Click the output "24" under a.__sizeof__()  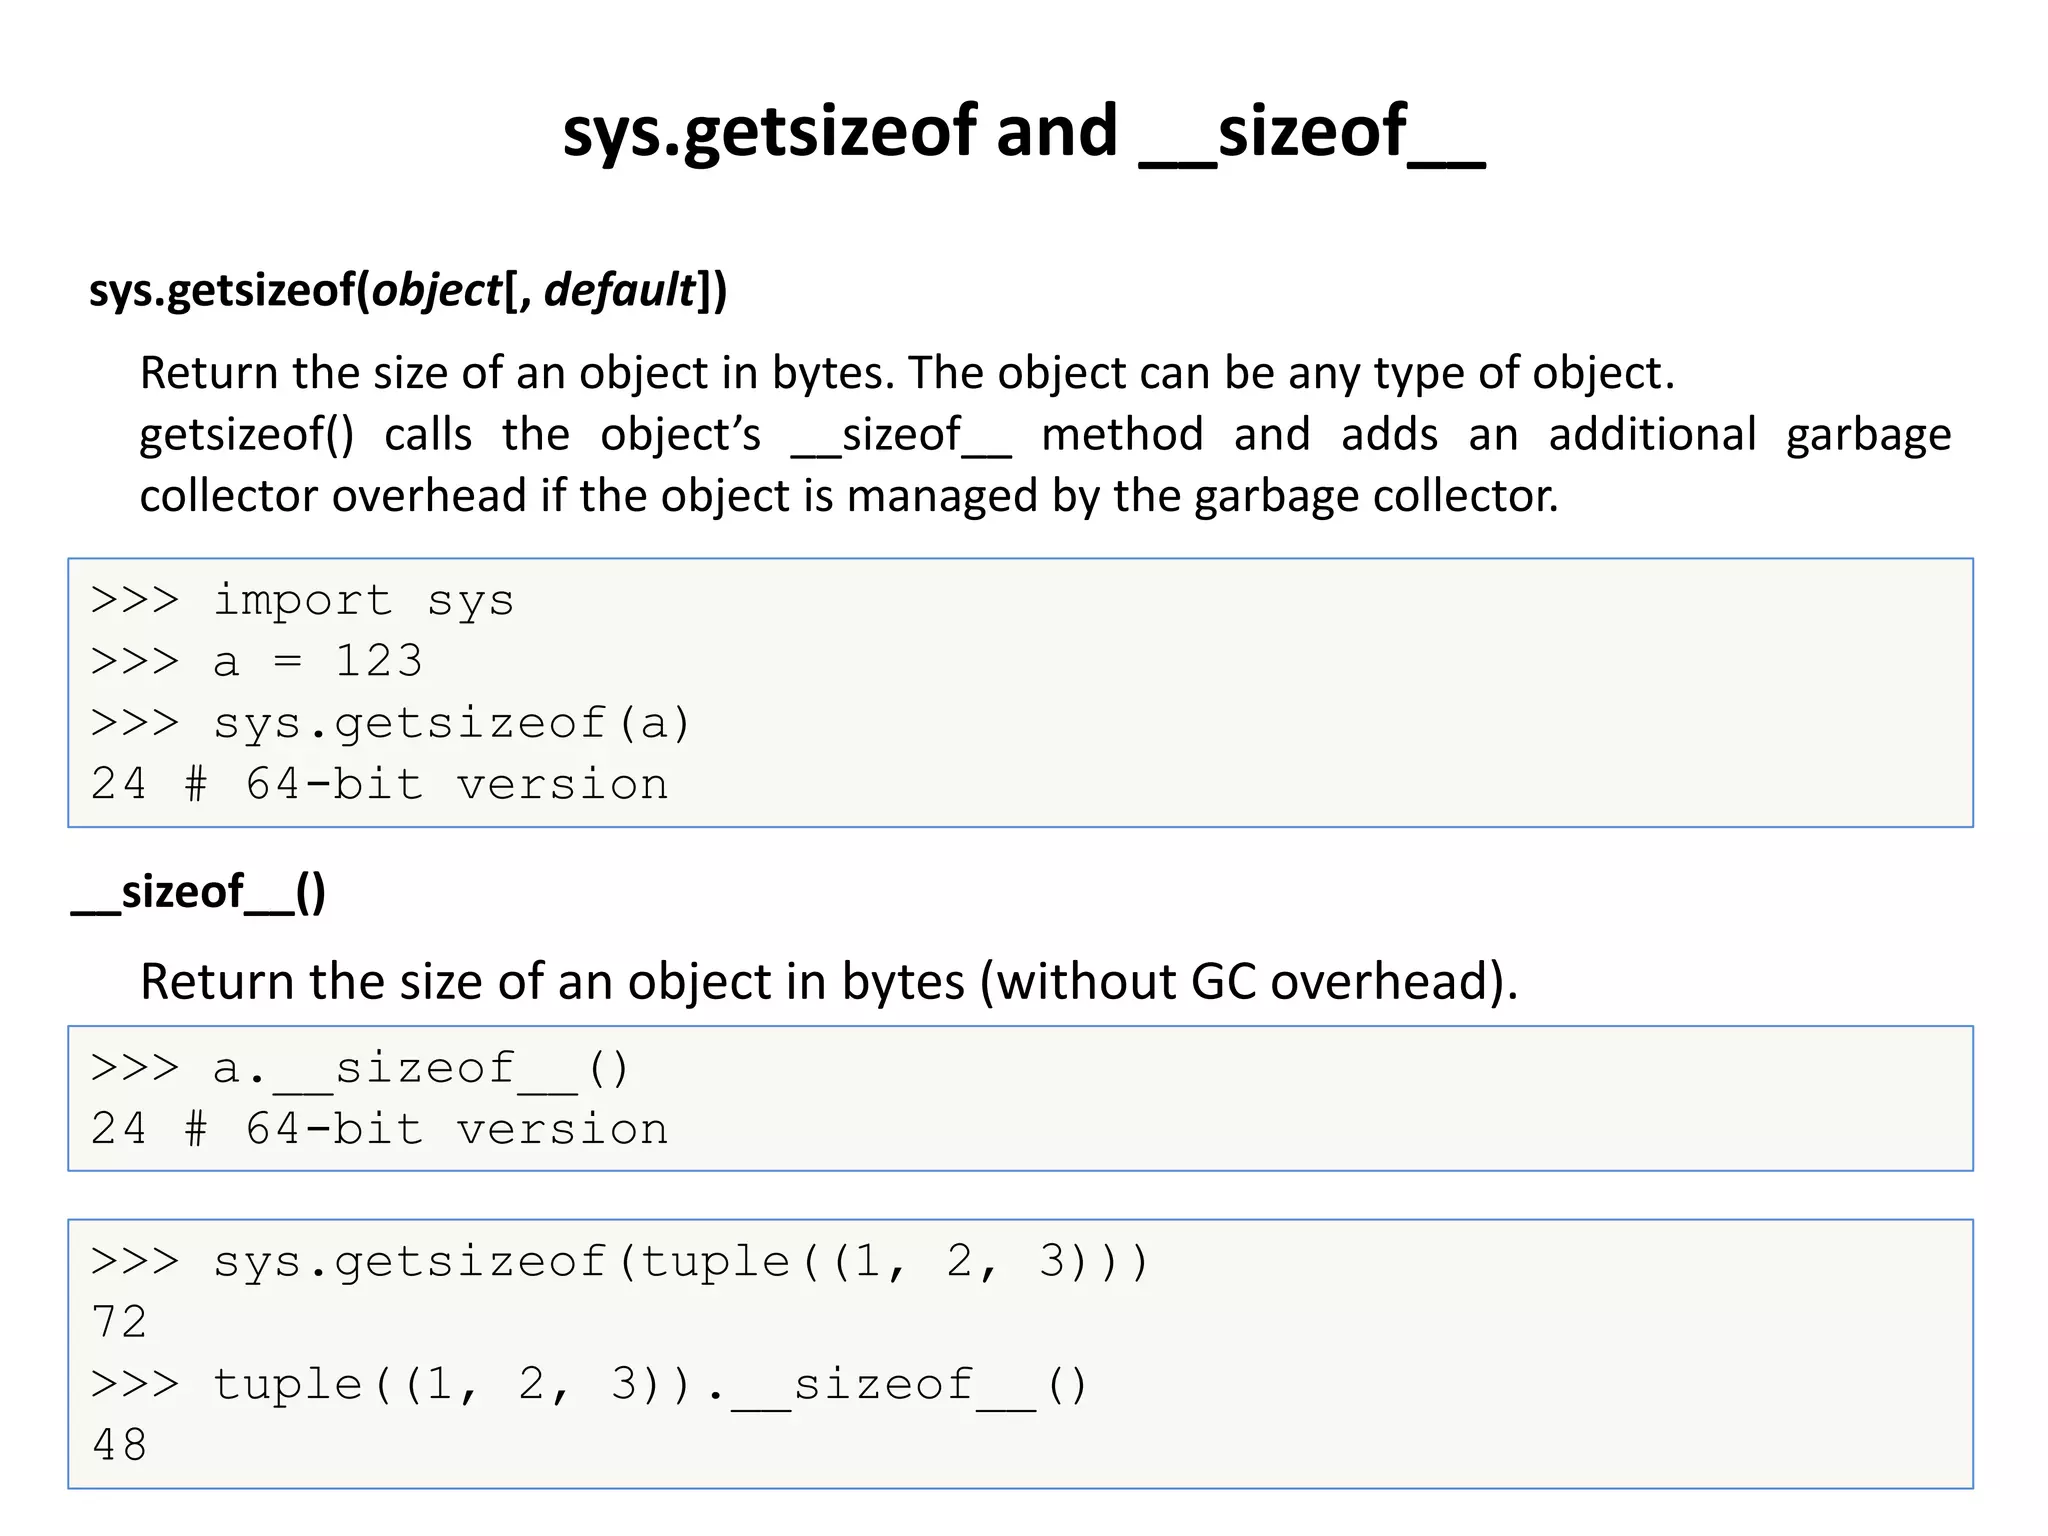click(118, 1130)
